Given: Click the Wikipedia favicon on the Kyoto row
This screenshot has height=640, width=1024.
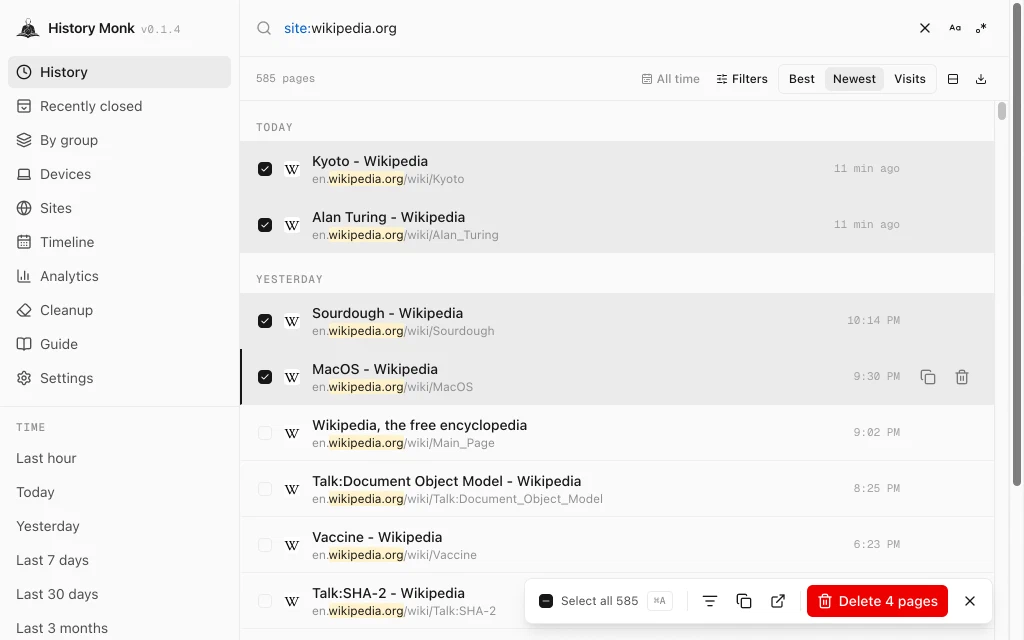Looking at the screenshot, I should click(292, 169).
